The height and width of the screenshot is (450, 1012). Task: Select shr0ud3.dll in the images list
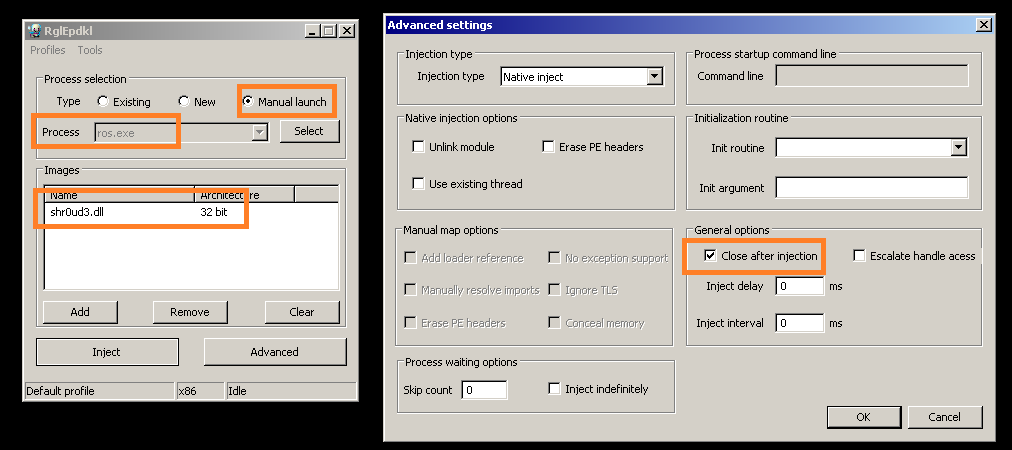coord(76,213)
